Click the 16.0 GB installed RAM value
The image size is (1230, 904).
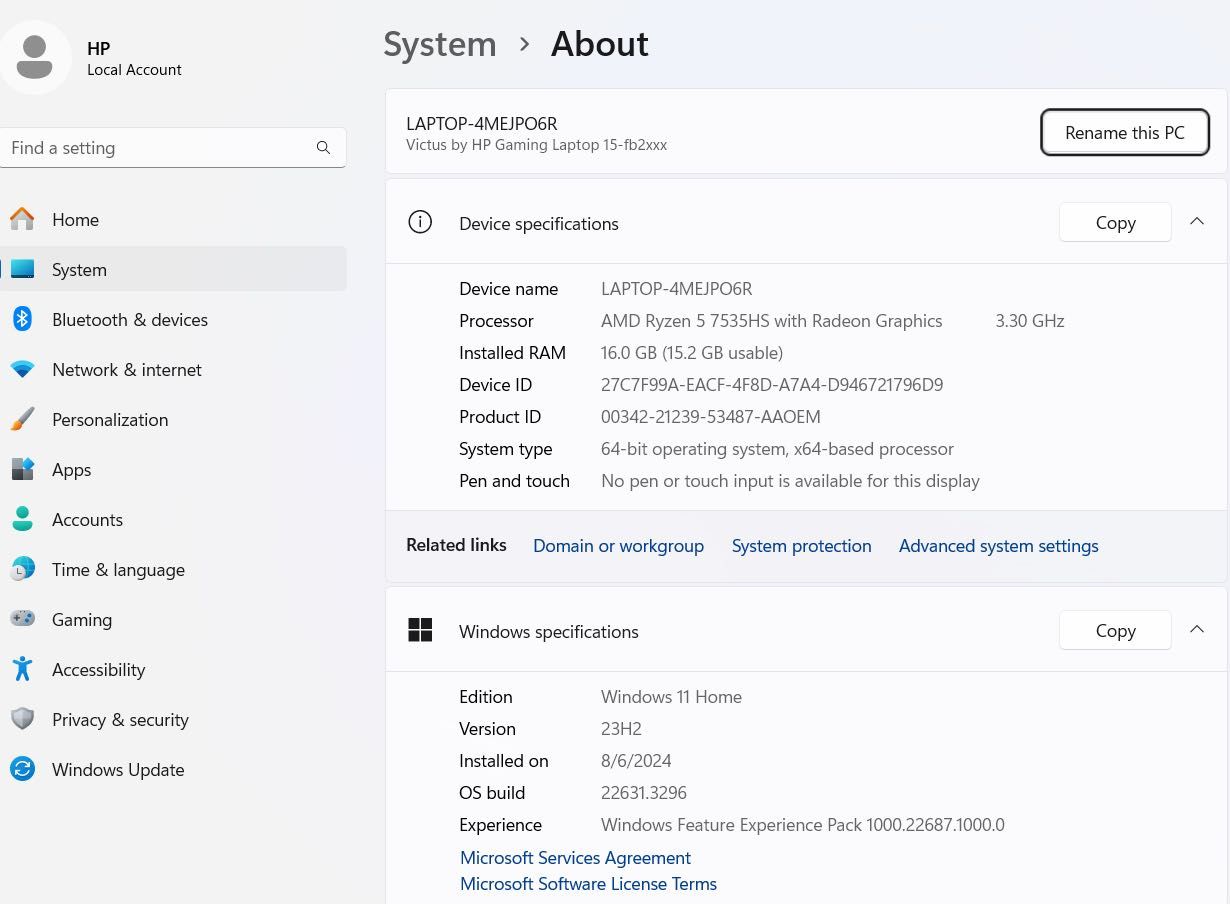(x=692, y=353)
